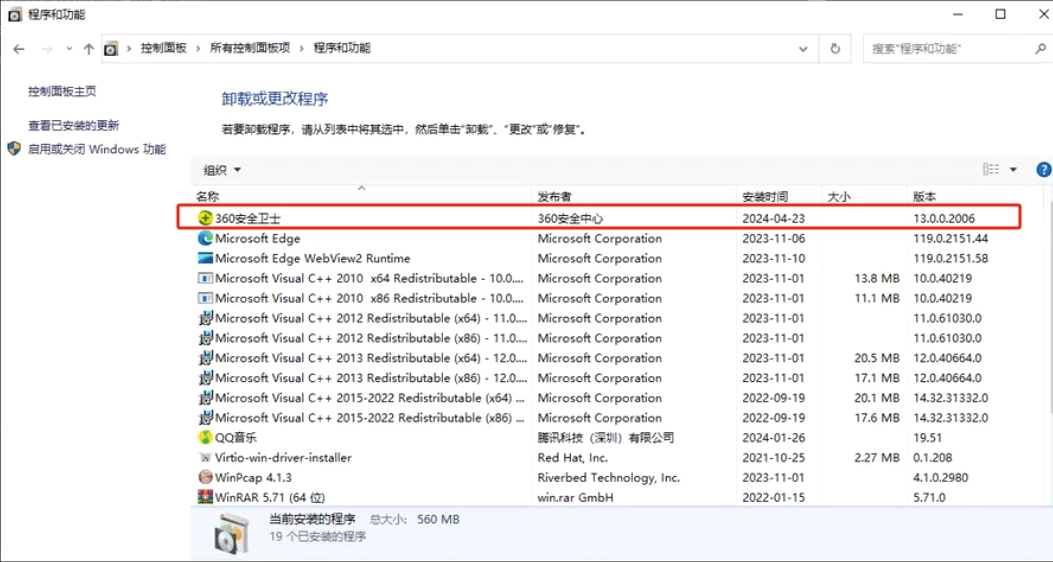This screenshot has width=1053, height=562.
Task: Select the WinPcap 4.1.3 entry
Action: pos(253,477)
